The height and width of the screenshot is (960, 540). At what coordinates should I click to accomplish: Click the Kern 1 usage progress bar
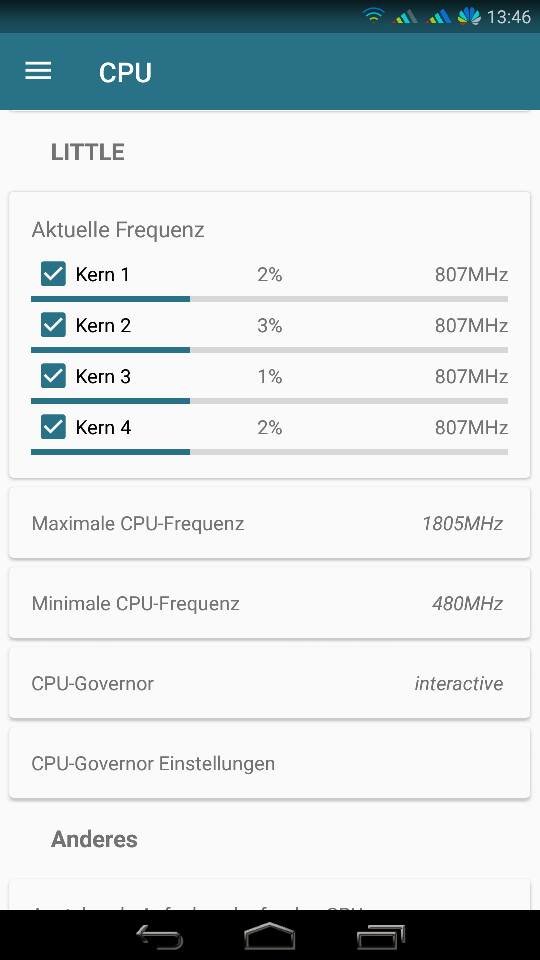pyautogui.click(x=269, y=299)
